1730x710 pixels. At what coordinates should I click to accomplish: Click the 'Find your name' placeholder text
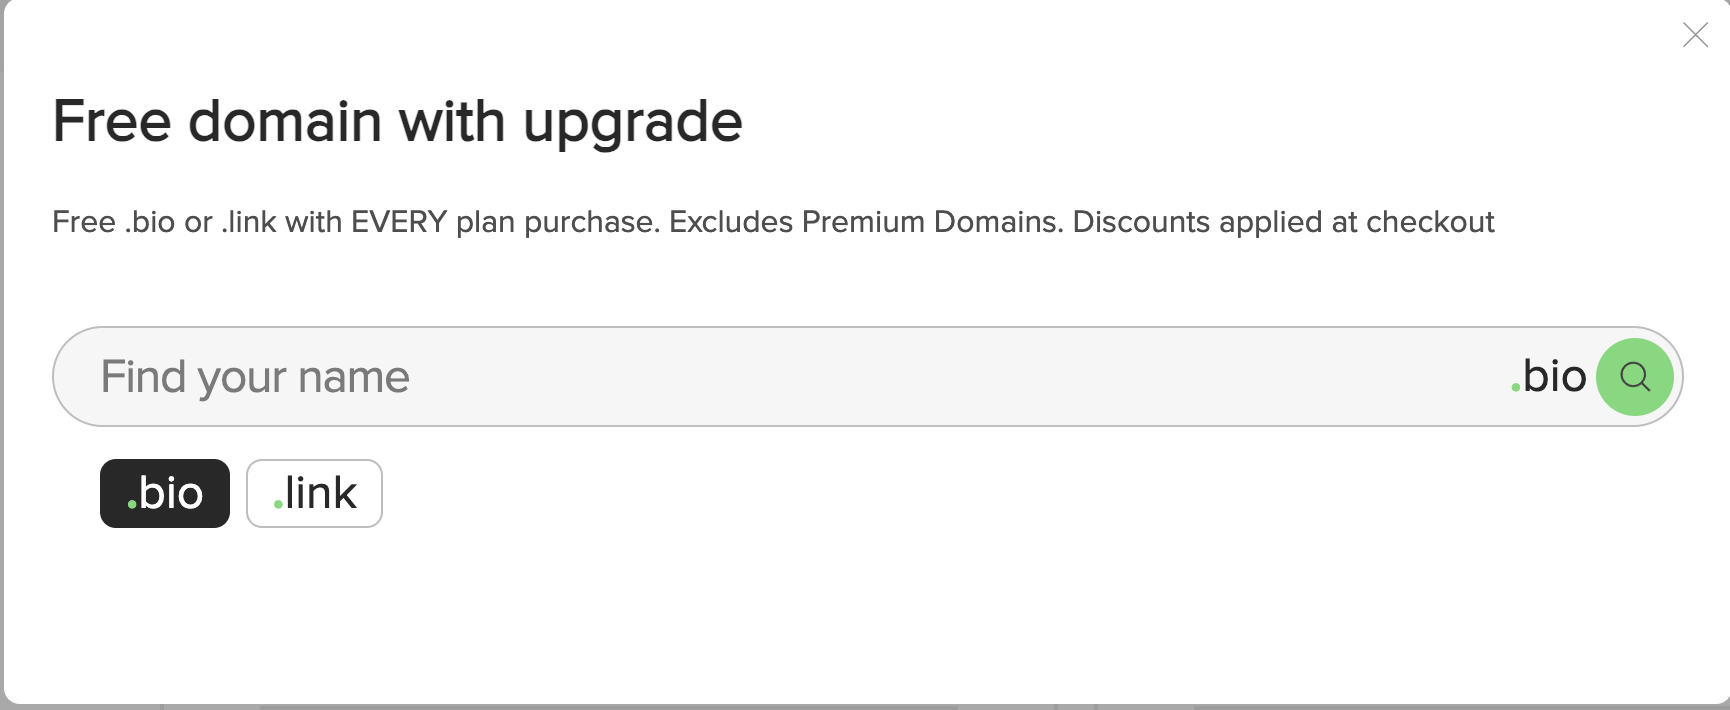pyautogui.click(x=255, y=378)
